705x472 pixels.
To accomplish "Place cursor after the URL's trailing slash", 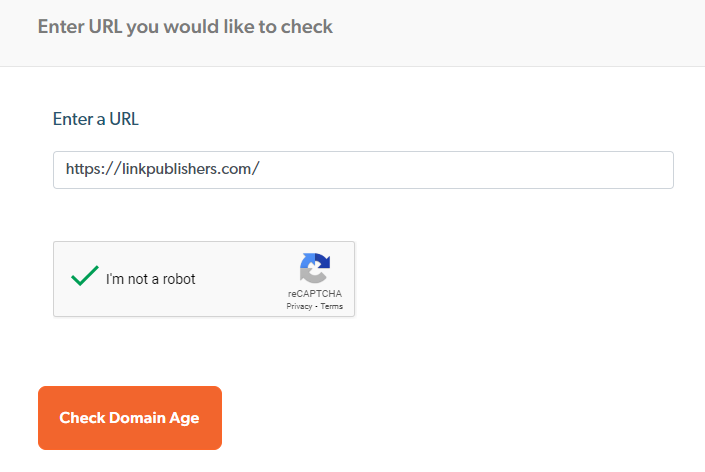I will 261,170.
